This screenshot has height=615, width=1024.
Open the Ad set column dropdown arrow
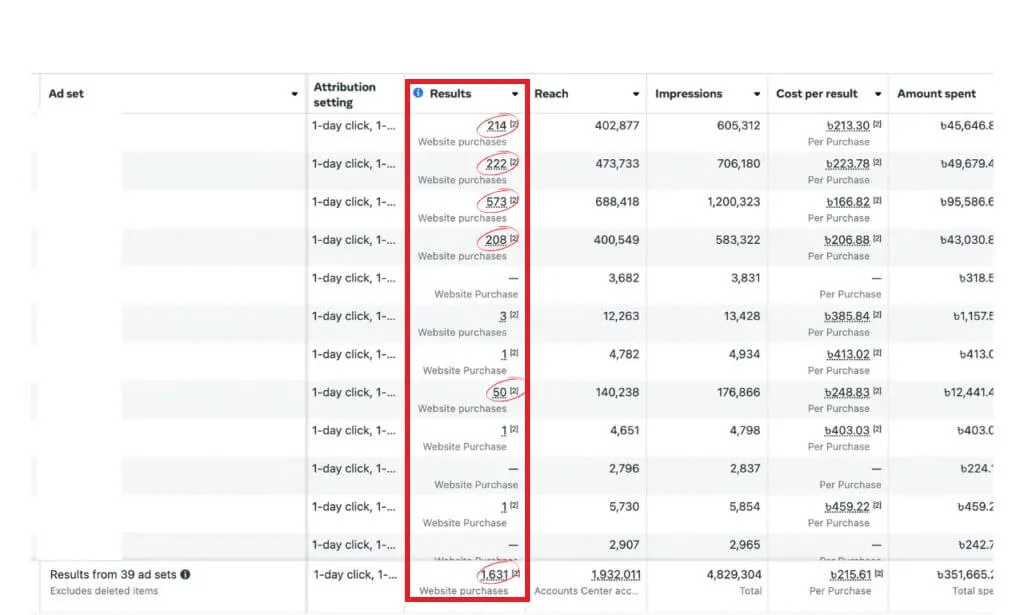294,94
